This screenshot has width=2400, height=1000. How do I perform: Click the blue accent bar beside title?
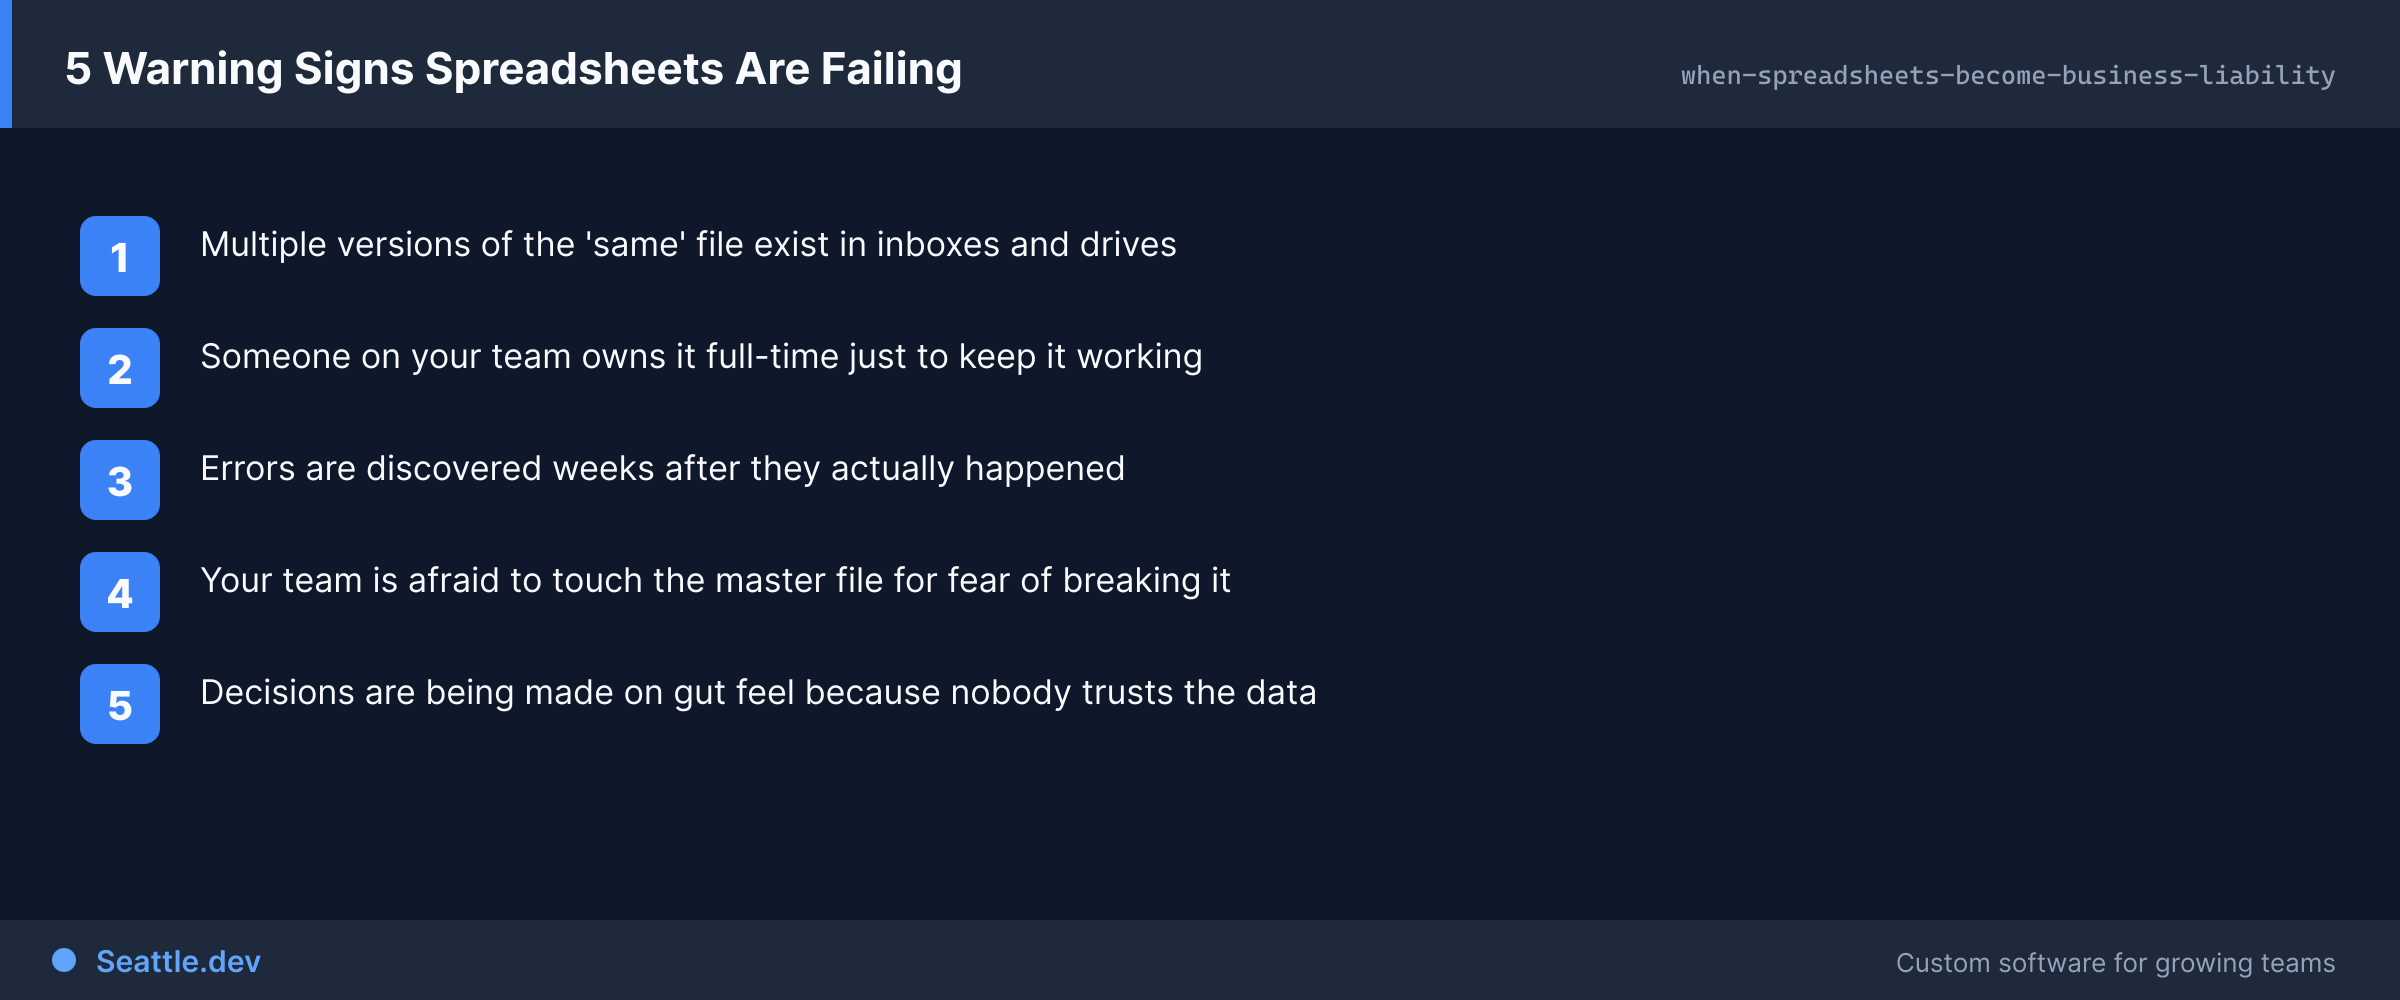pyautogui.click(x=6, y=64)
